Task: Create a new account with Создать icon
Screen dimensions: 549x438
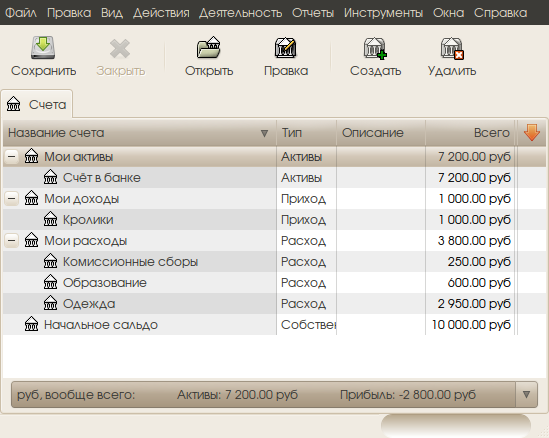Action: (375, 48)
